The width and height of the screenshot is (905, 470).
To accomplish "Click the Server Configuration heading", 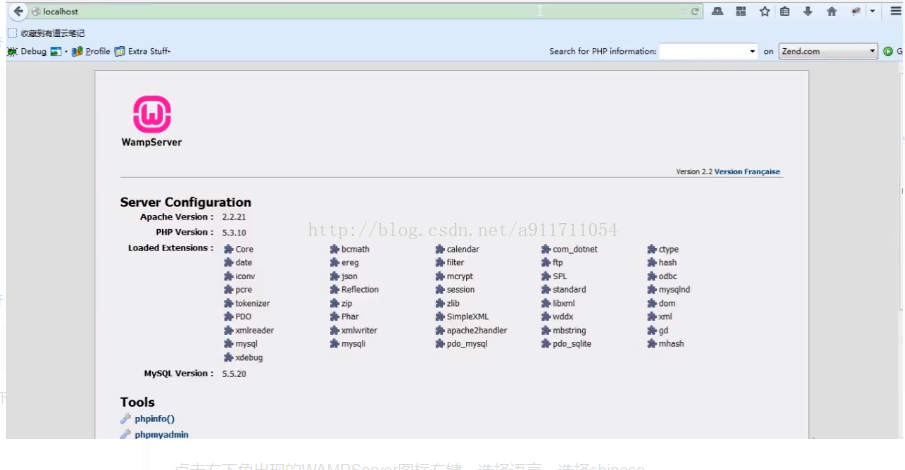I will pyautogui.click(x=185, y=202).
